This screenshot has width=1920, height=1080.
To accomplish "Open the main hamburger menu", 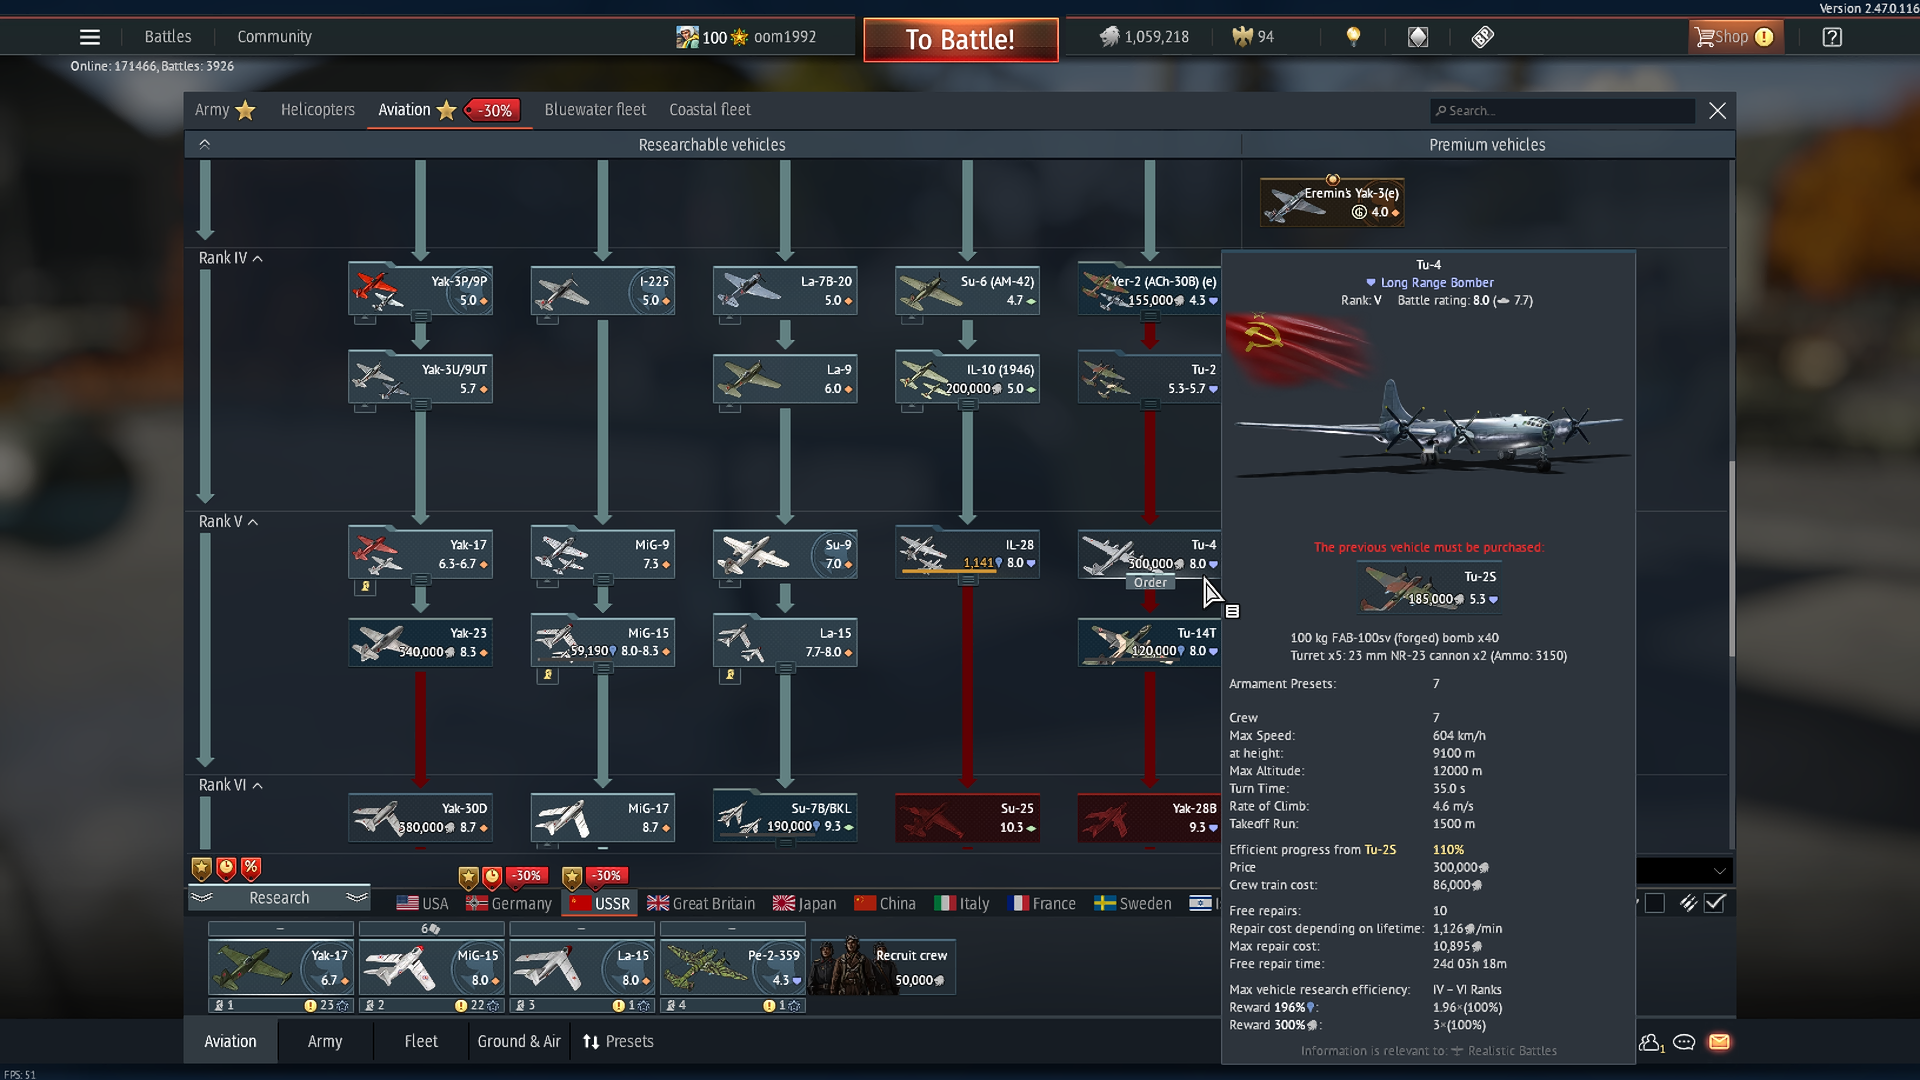I will click(89, 36).
